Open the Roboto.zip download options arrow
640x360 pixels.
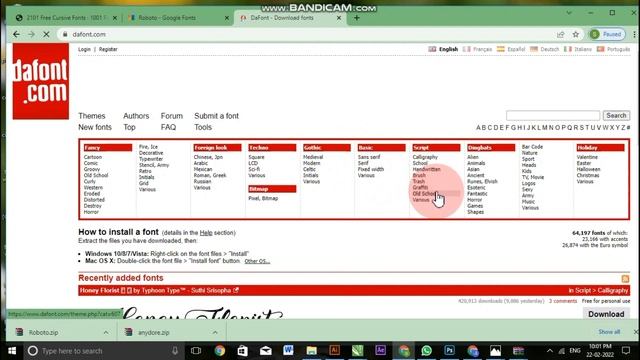pyautogui.click(x=106, y=333)
